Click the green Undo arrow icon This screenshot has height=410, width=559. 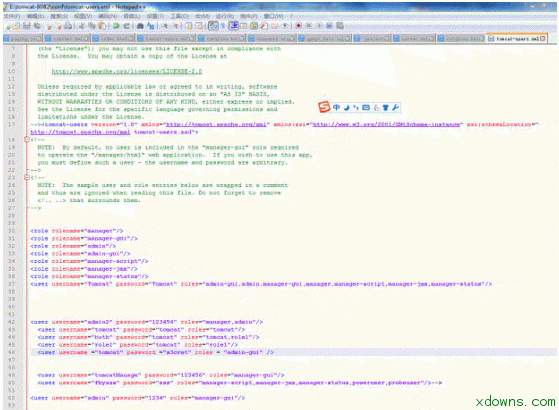(116, 26)
